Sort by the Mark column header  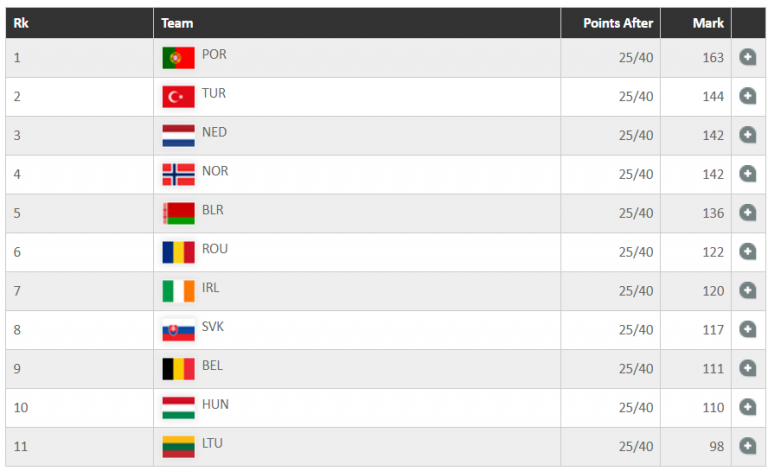[x=708, y=23]
